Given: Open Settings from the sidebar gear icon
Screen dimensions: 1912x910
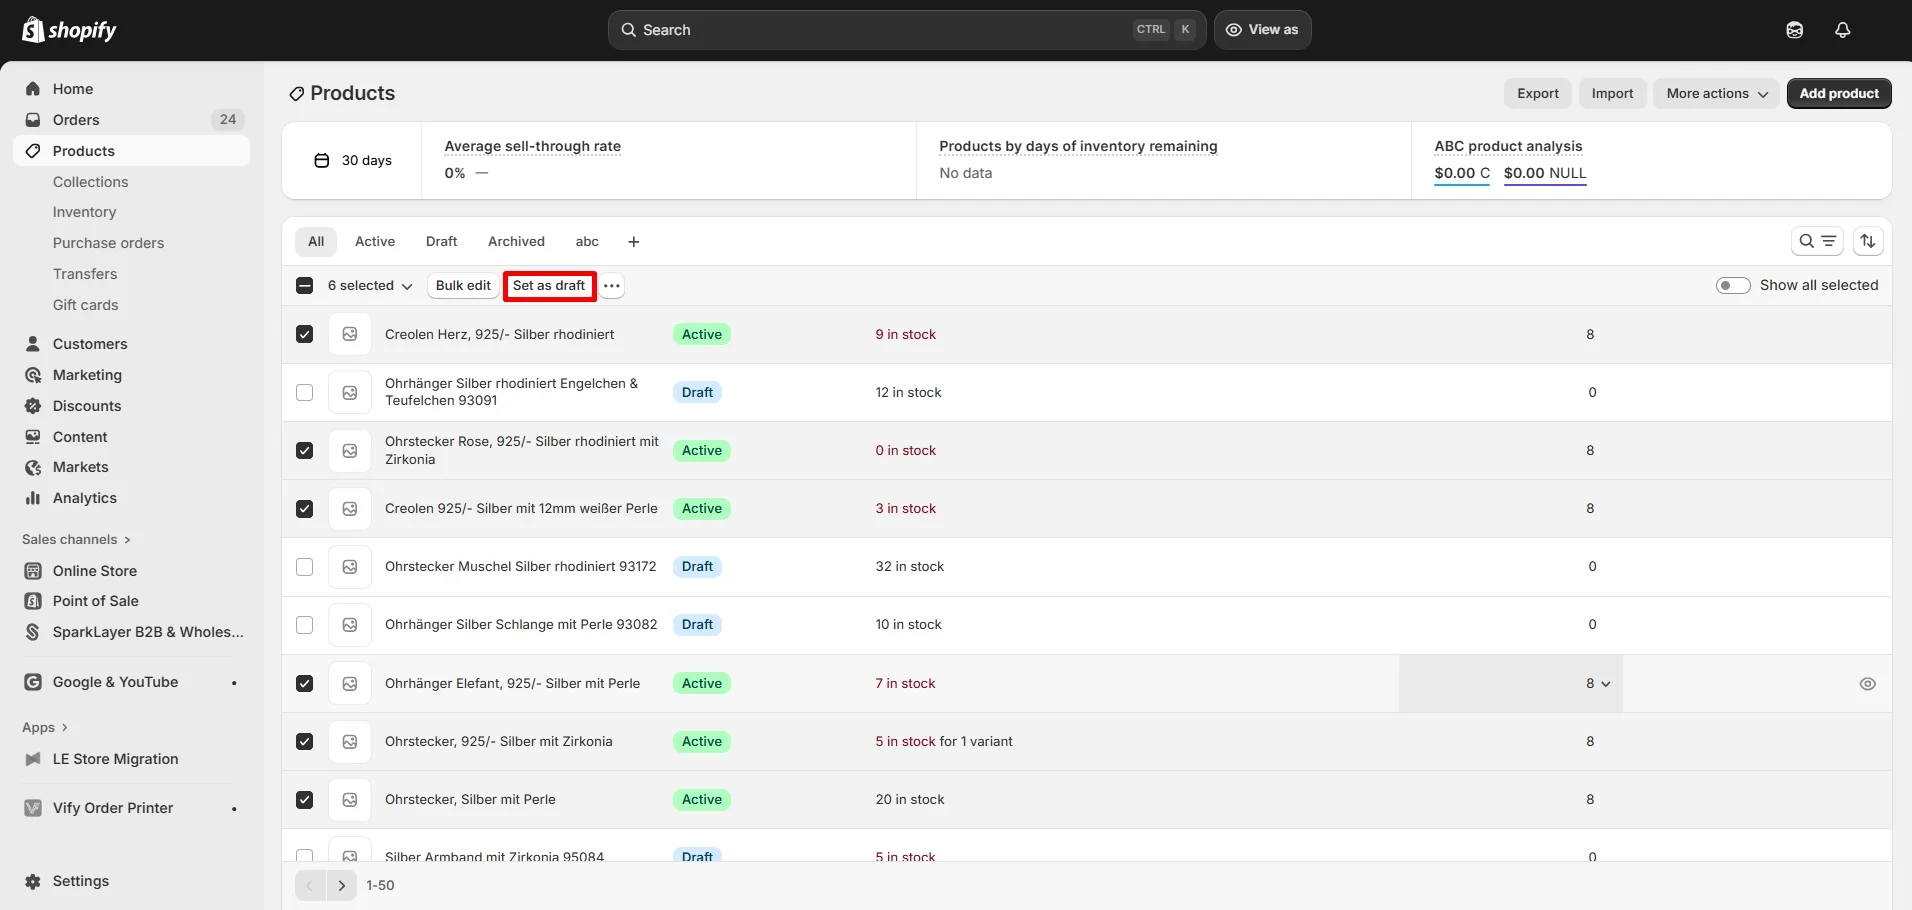Looking at the screenshot, I should (33, 881).
